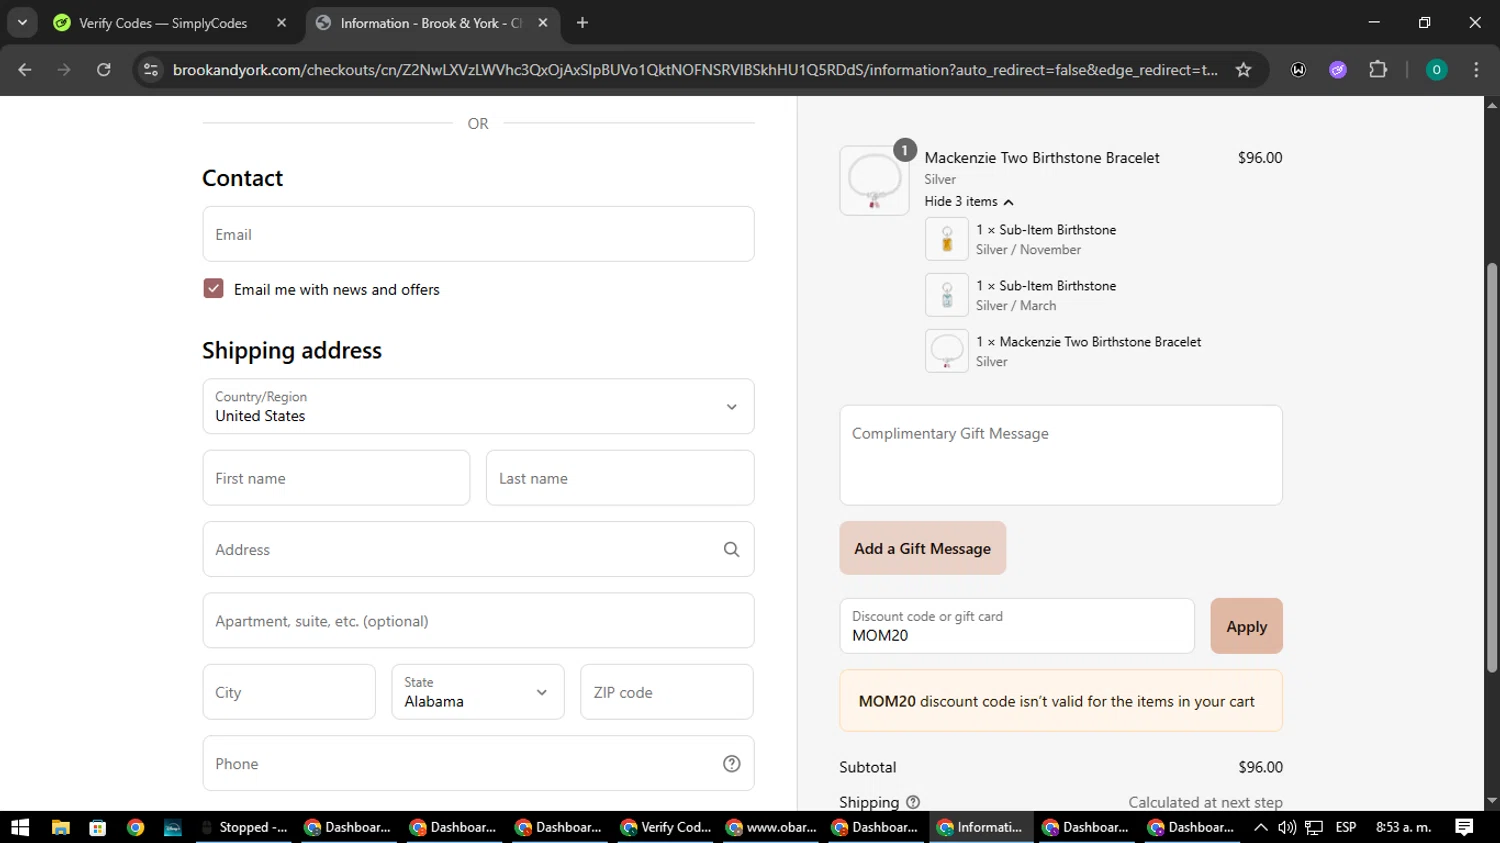Click the Shipping help question icon
The image size is (1500, 843).
coord(913,802)
